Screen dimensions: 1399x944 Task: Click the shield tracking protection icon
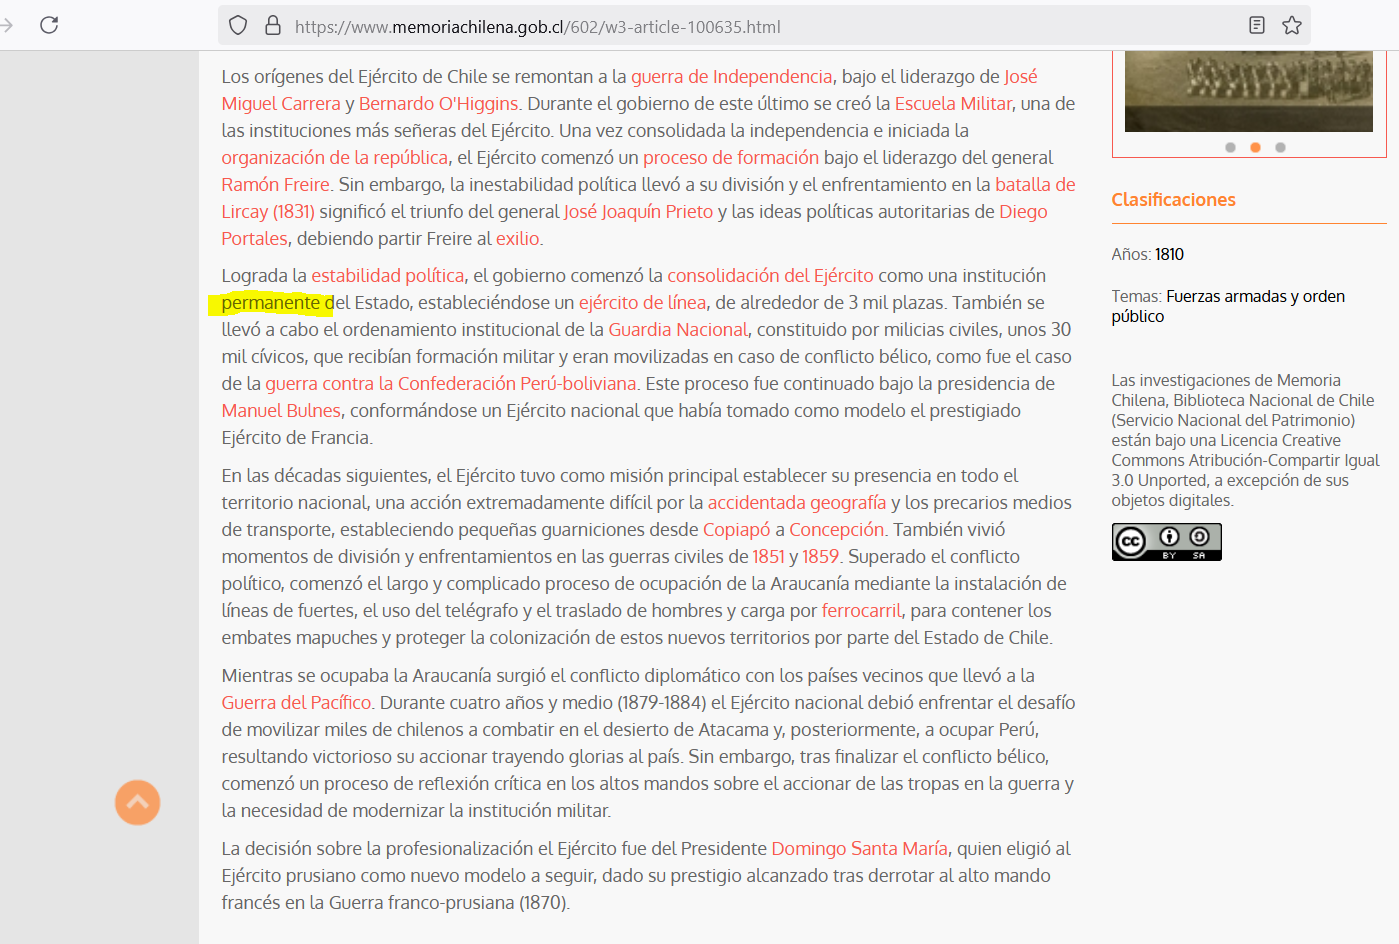coord(238,25)
